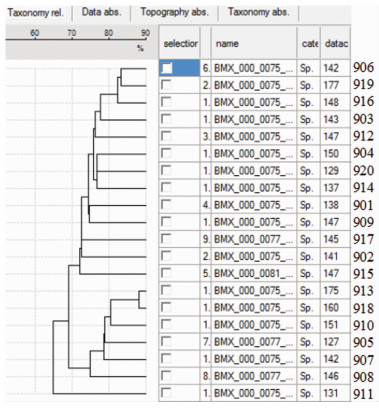This screenshot has height=410, width=379.
Task: Click the cate column header
Action: click(x=308, y=43)
